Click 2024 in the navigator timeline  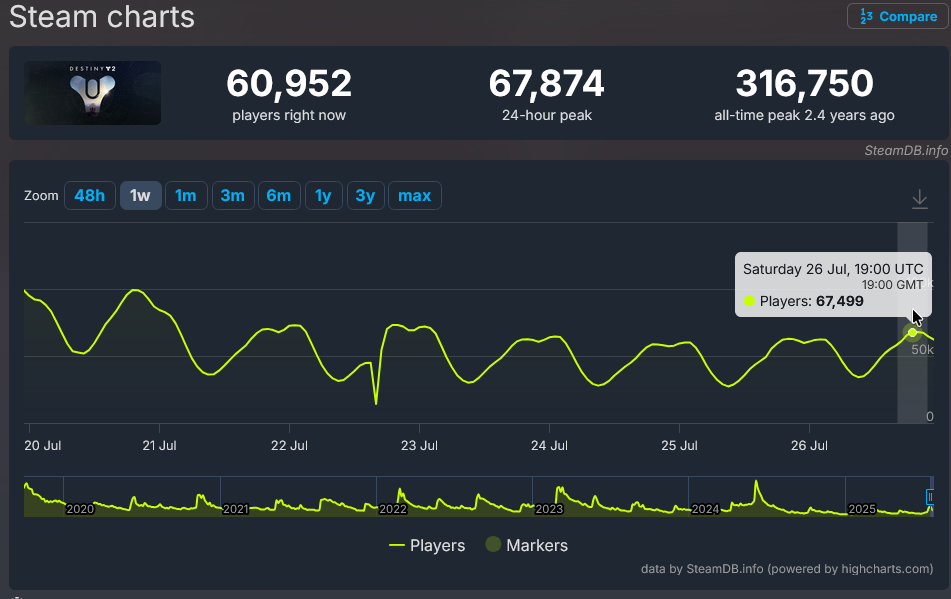[705, 509]
